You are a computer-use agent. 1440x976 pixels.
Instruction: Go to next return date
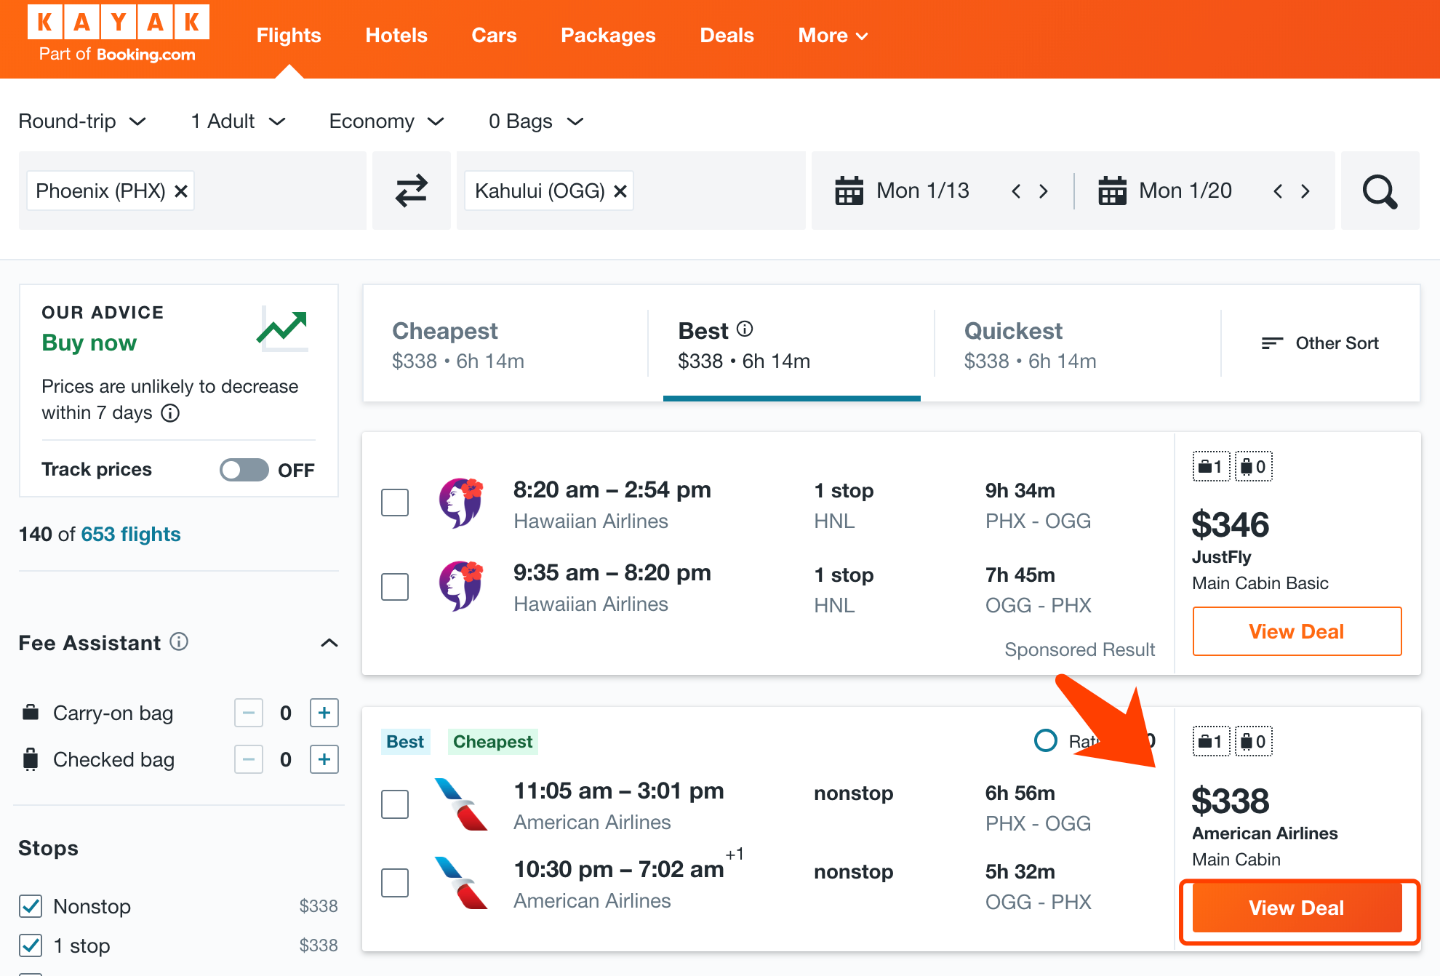tap(1305, 191)
